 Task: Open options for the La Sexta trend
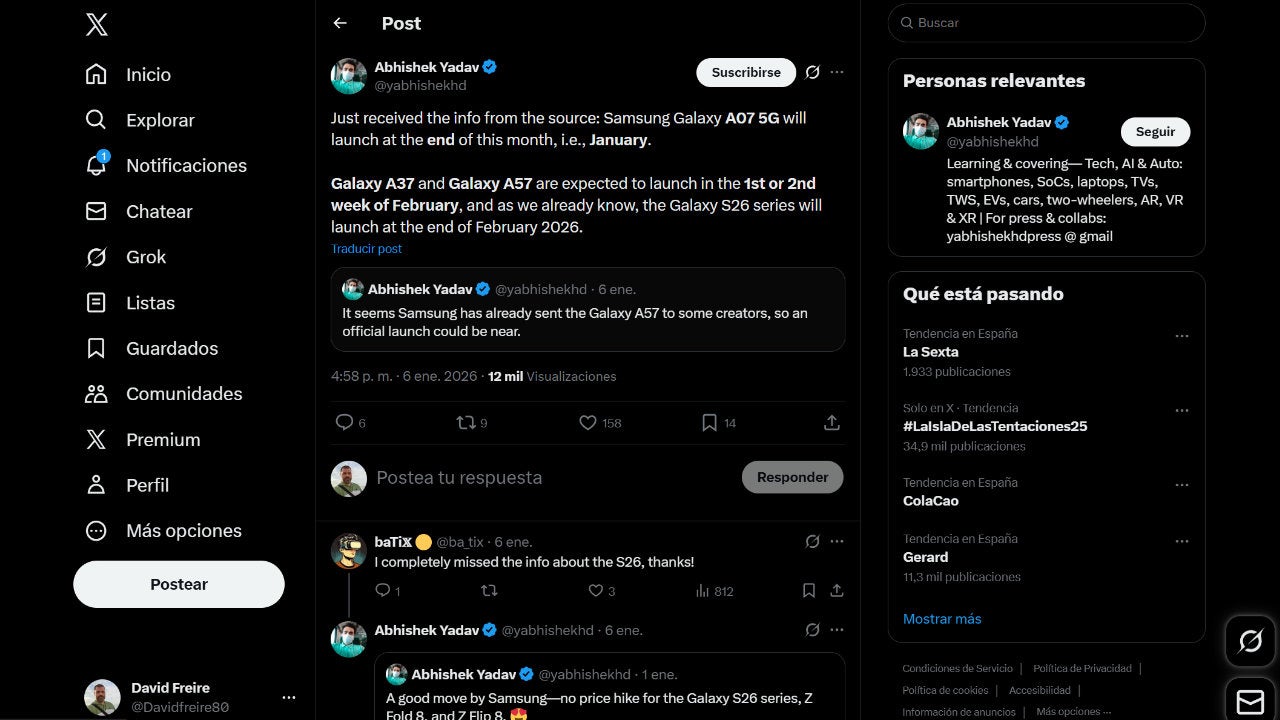1182,336
